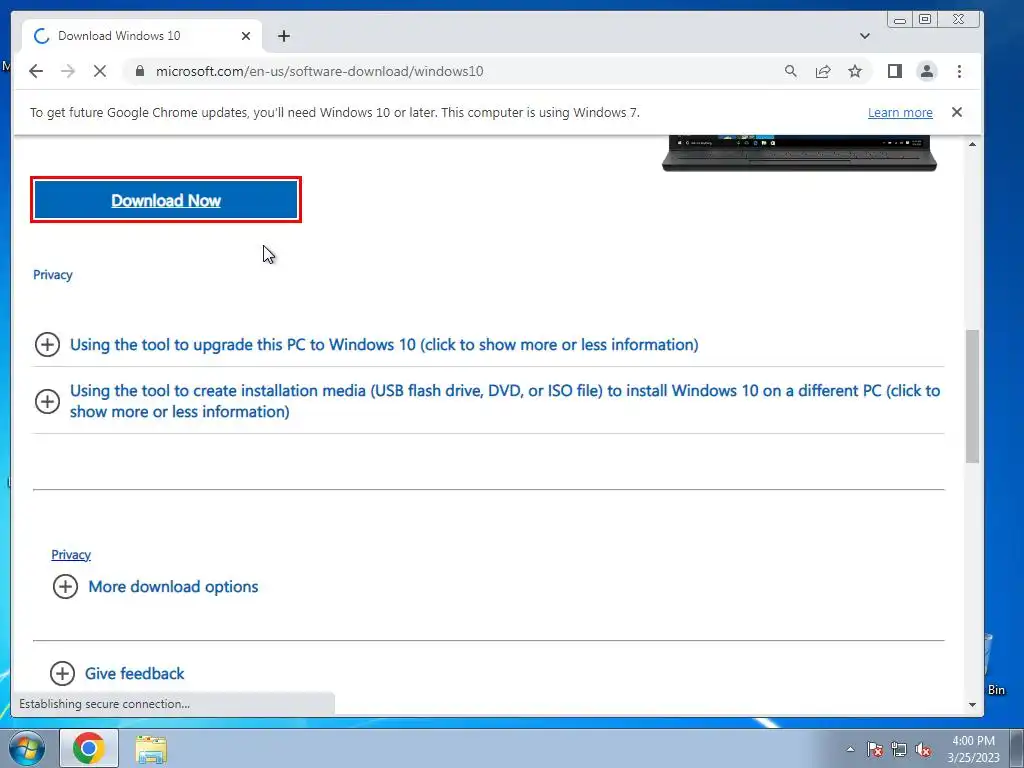The height and width of the screenshot is (768, 1024).
Task: Click the Show desktop button in taskbar
Action: [x=1017, y=748]
